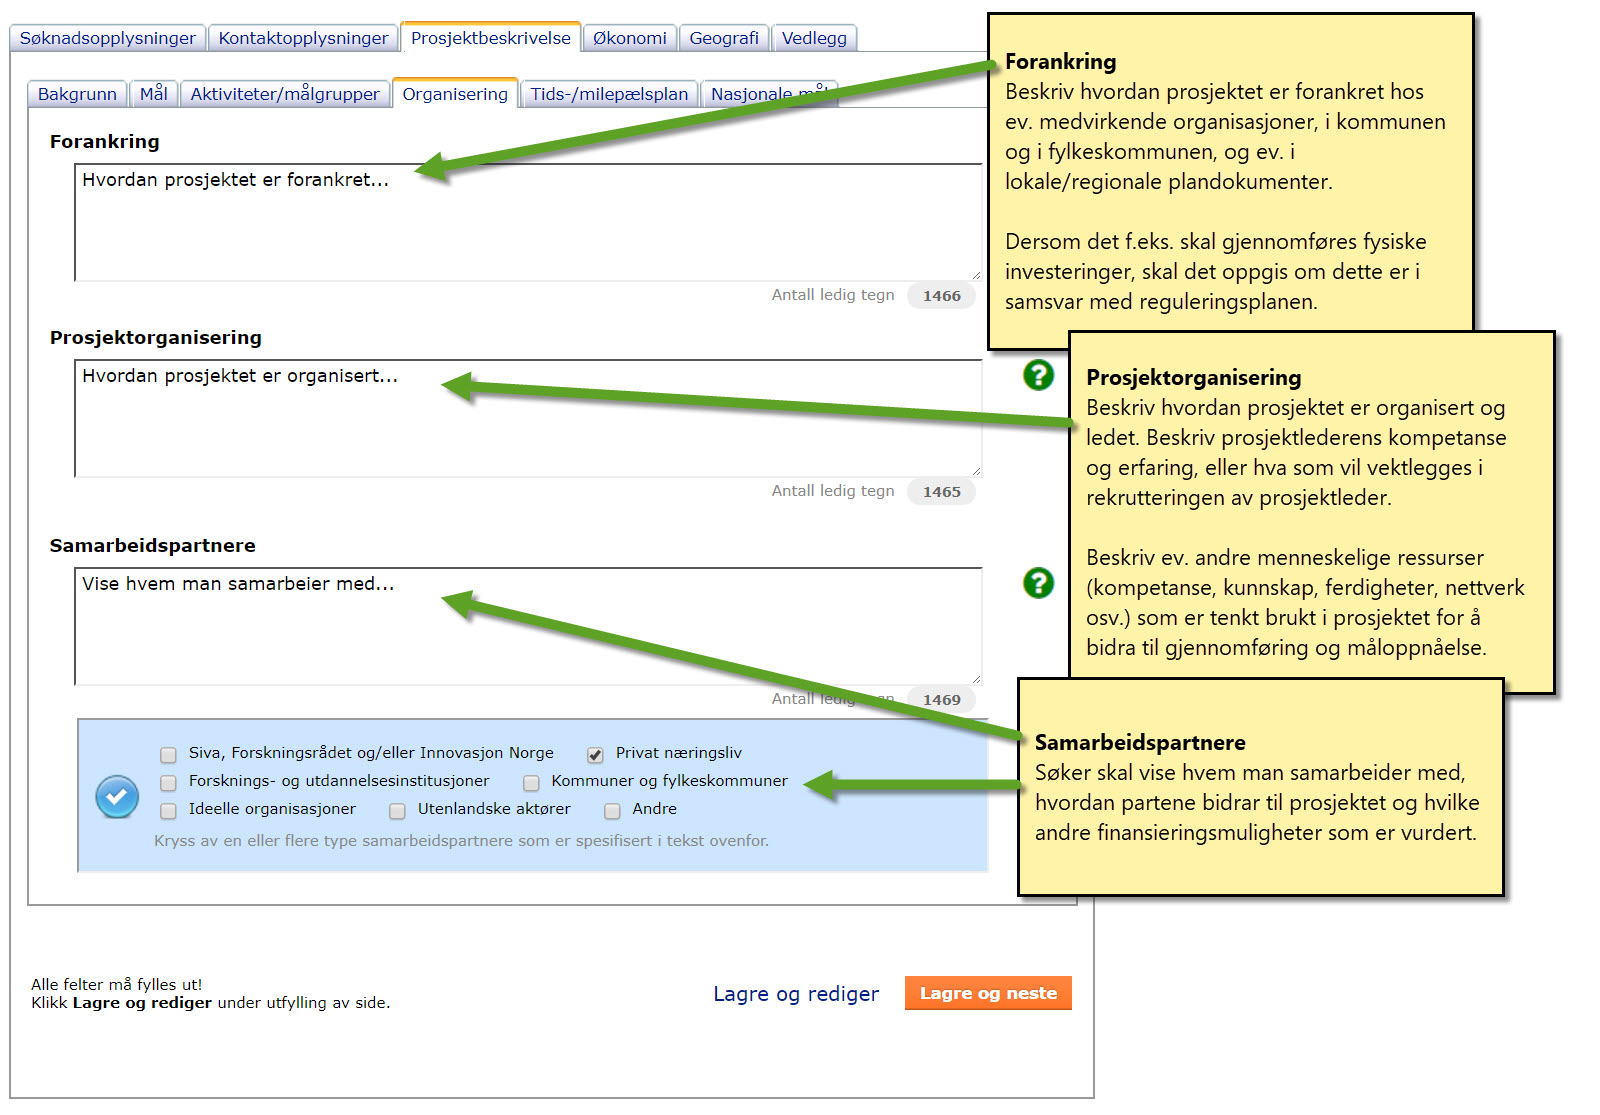
Task: Tick the Andre checkbox
Action: (x=612, y=810)
